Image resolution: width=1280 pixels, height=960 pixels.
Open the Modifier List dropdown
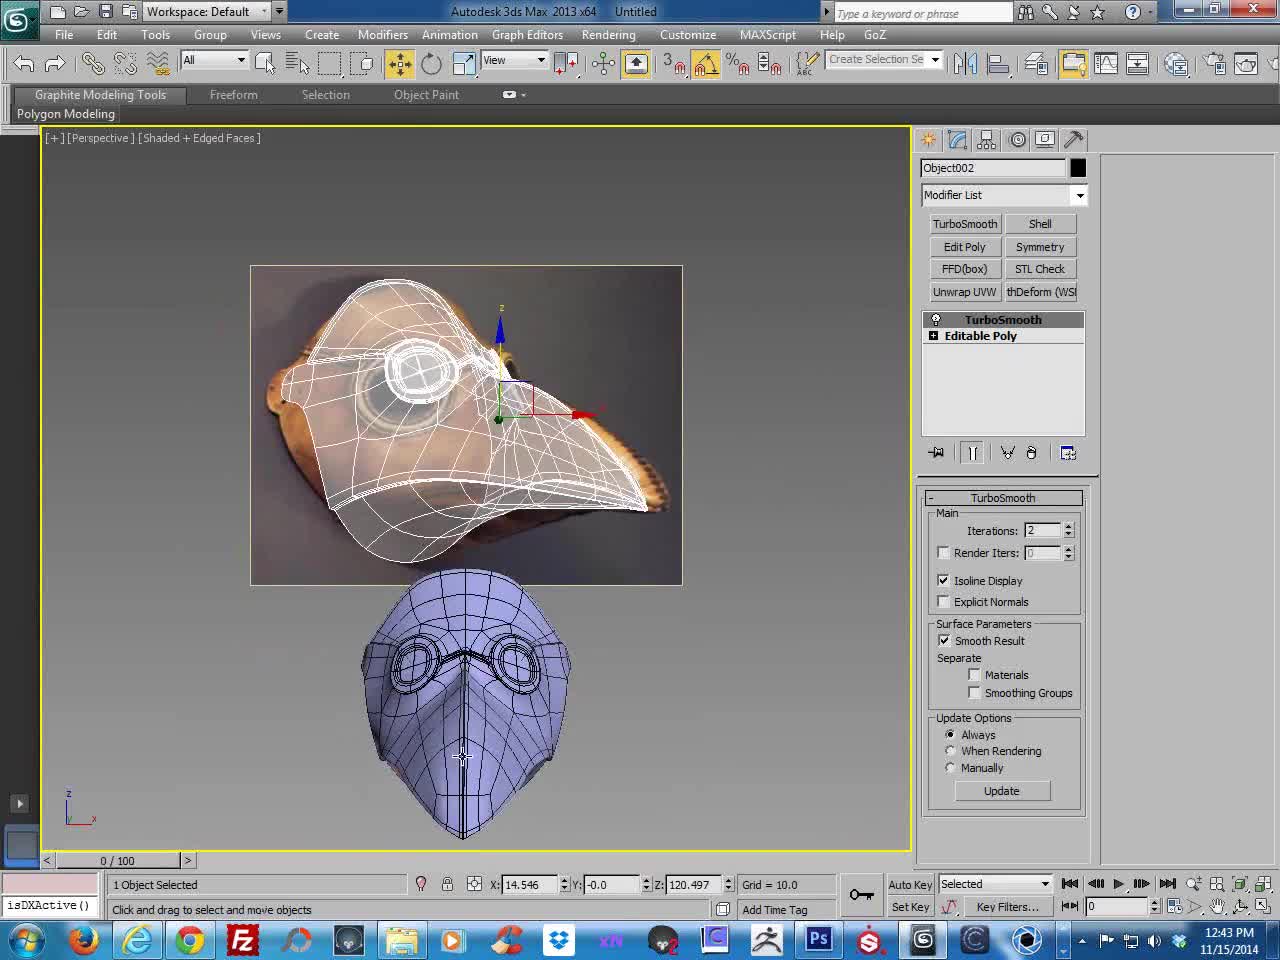(1004, 195)
